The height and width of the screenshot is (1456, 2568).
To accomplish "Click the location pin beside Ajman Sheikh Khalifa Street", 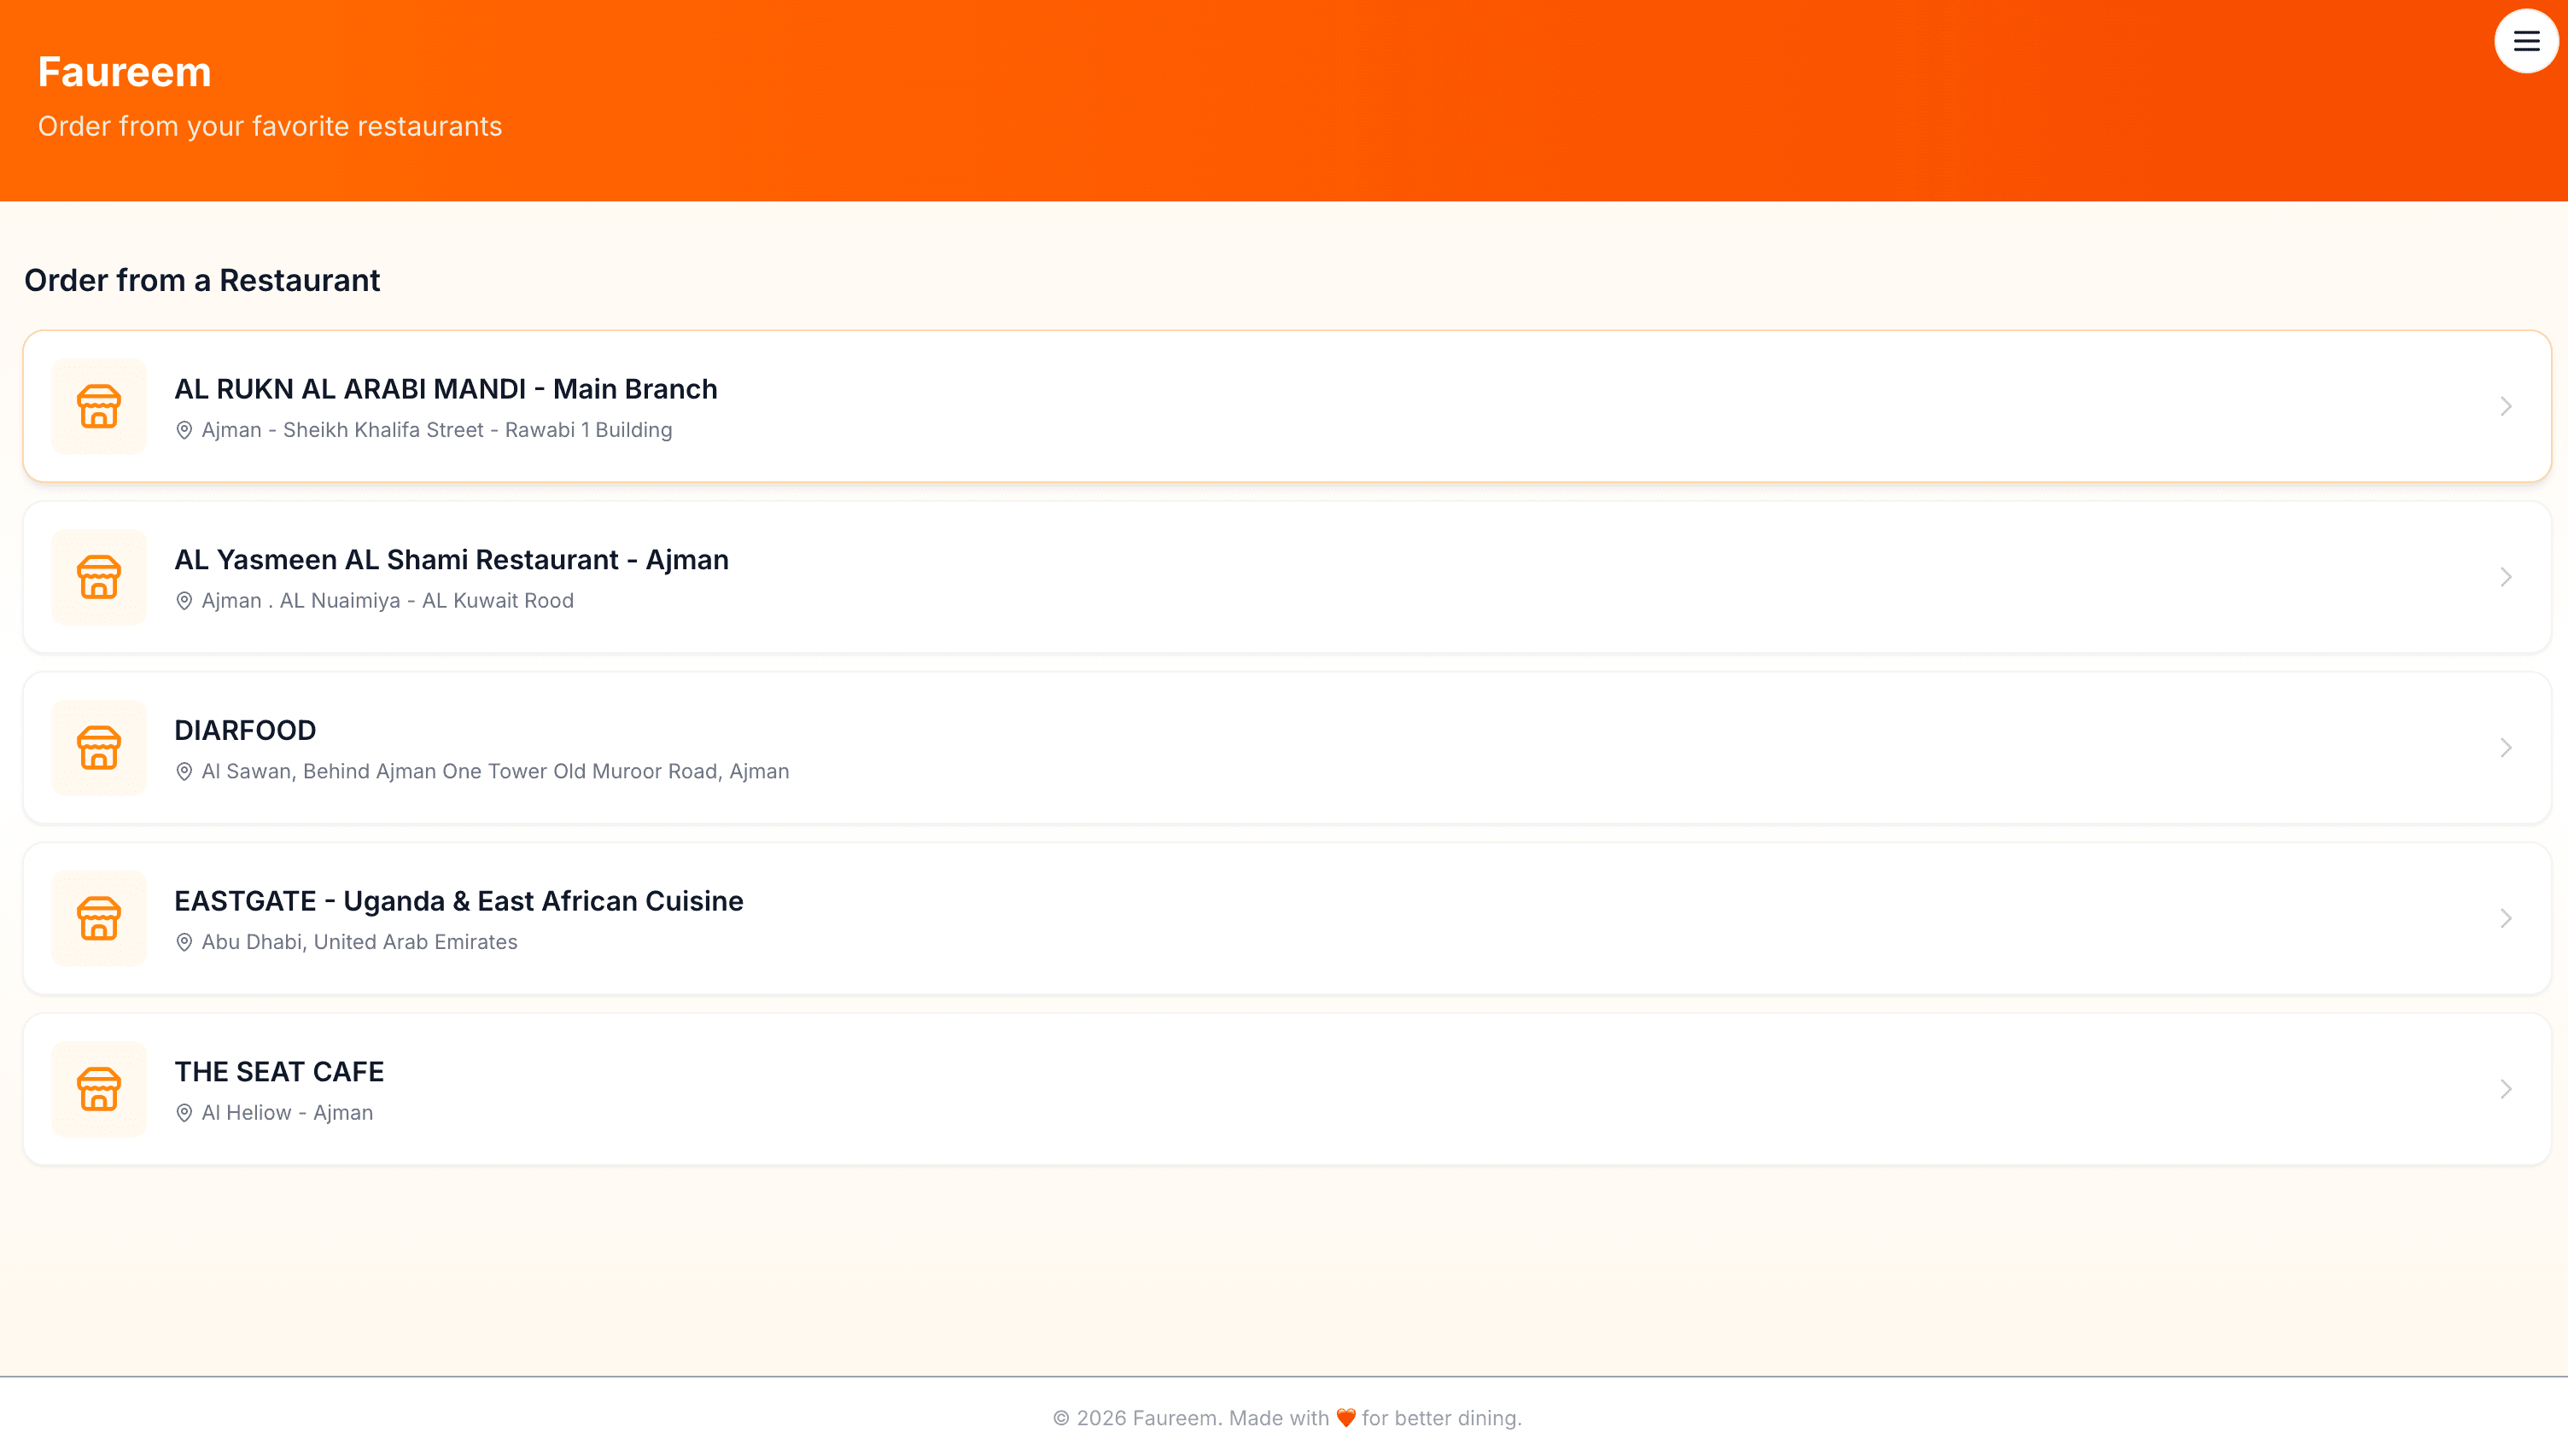I will [184, 430].
